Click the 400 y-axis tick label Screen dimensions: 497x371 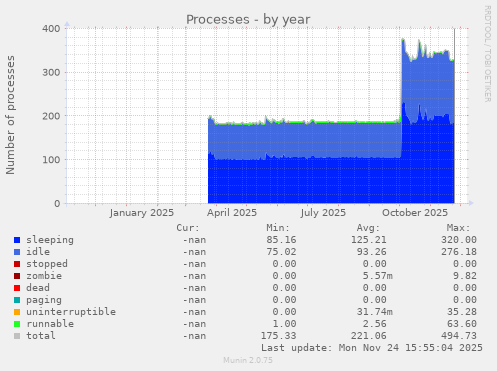pyautogui.click(x=51, y=29)
